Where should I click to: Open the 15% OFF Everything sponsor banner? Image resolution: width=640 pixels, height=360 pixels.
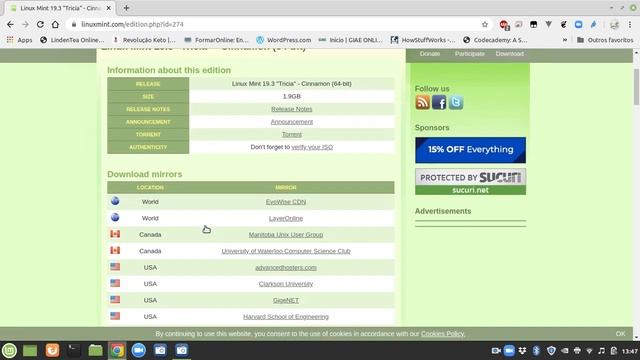pos(470,150)
